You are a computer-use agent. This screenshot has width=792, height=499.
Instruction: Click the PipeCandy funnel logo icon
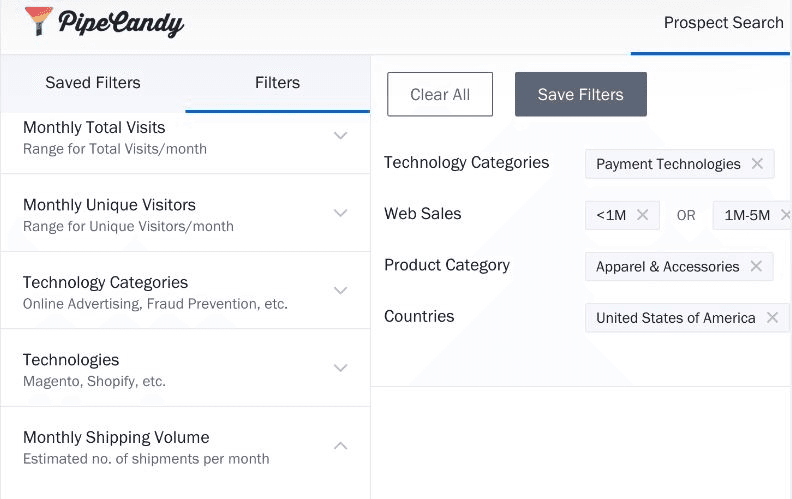(38, 21)
